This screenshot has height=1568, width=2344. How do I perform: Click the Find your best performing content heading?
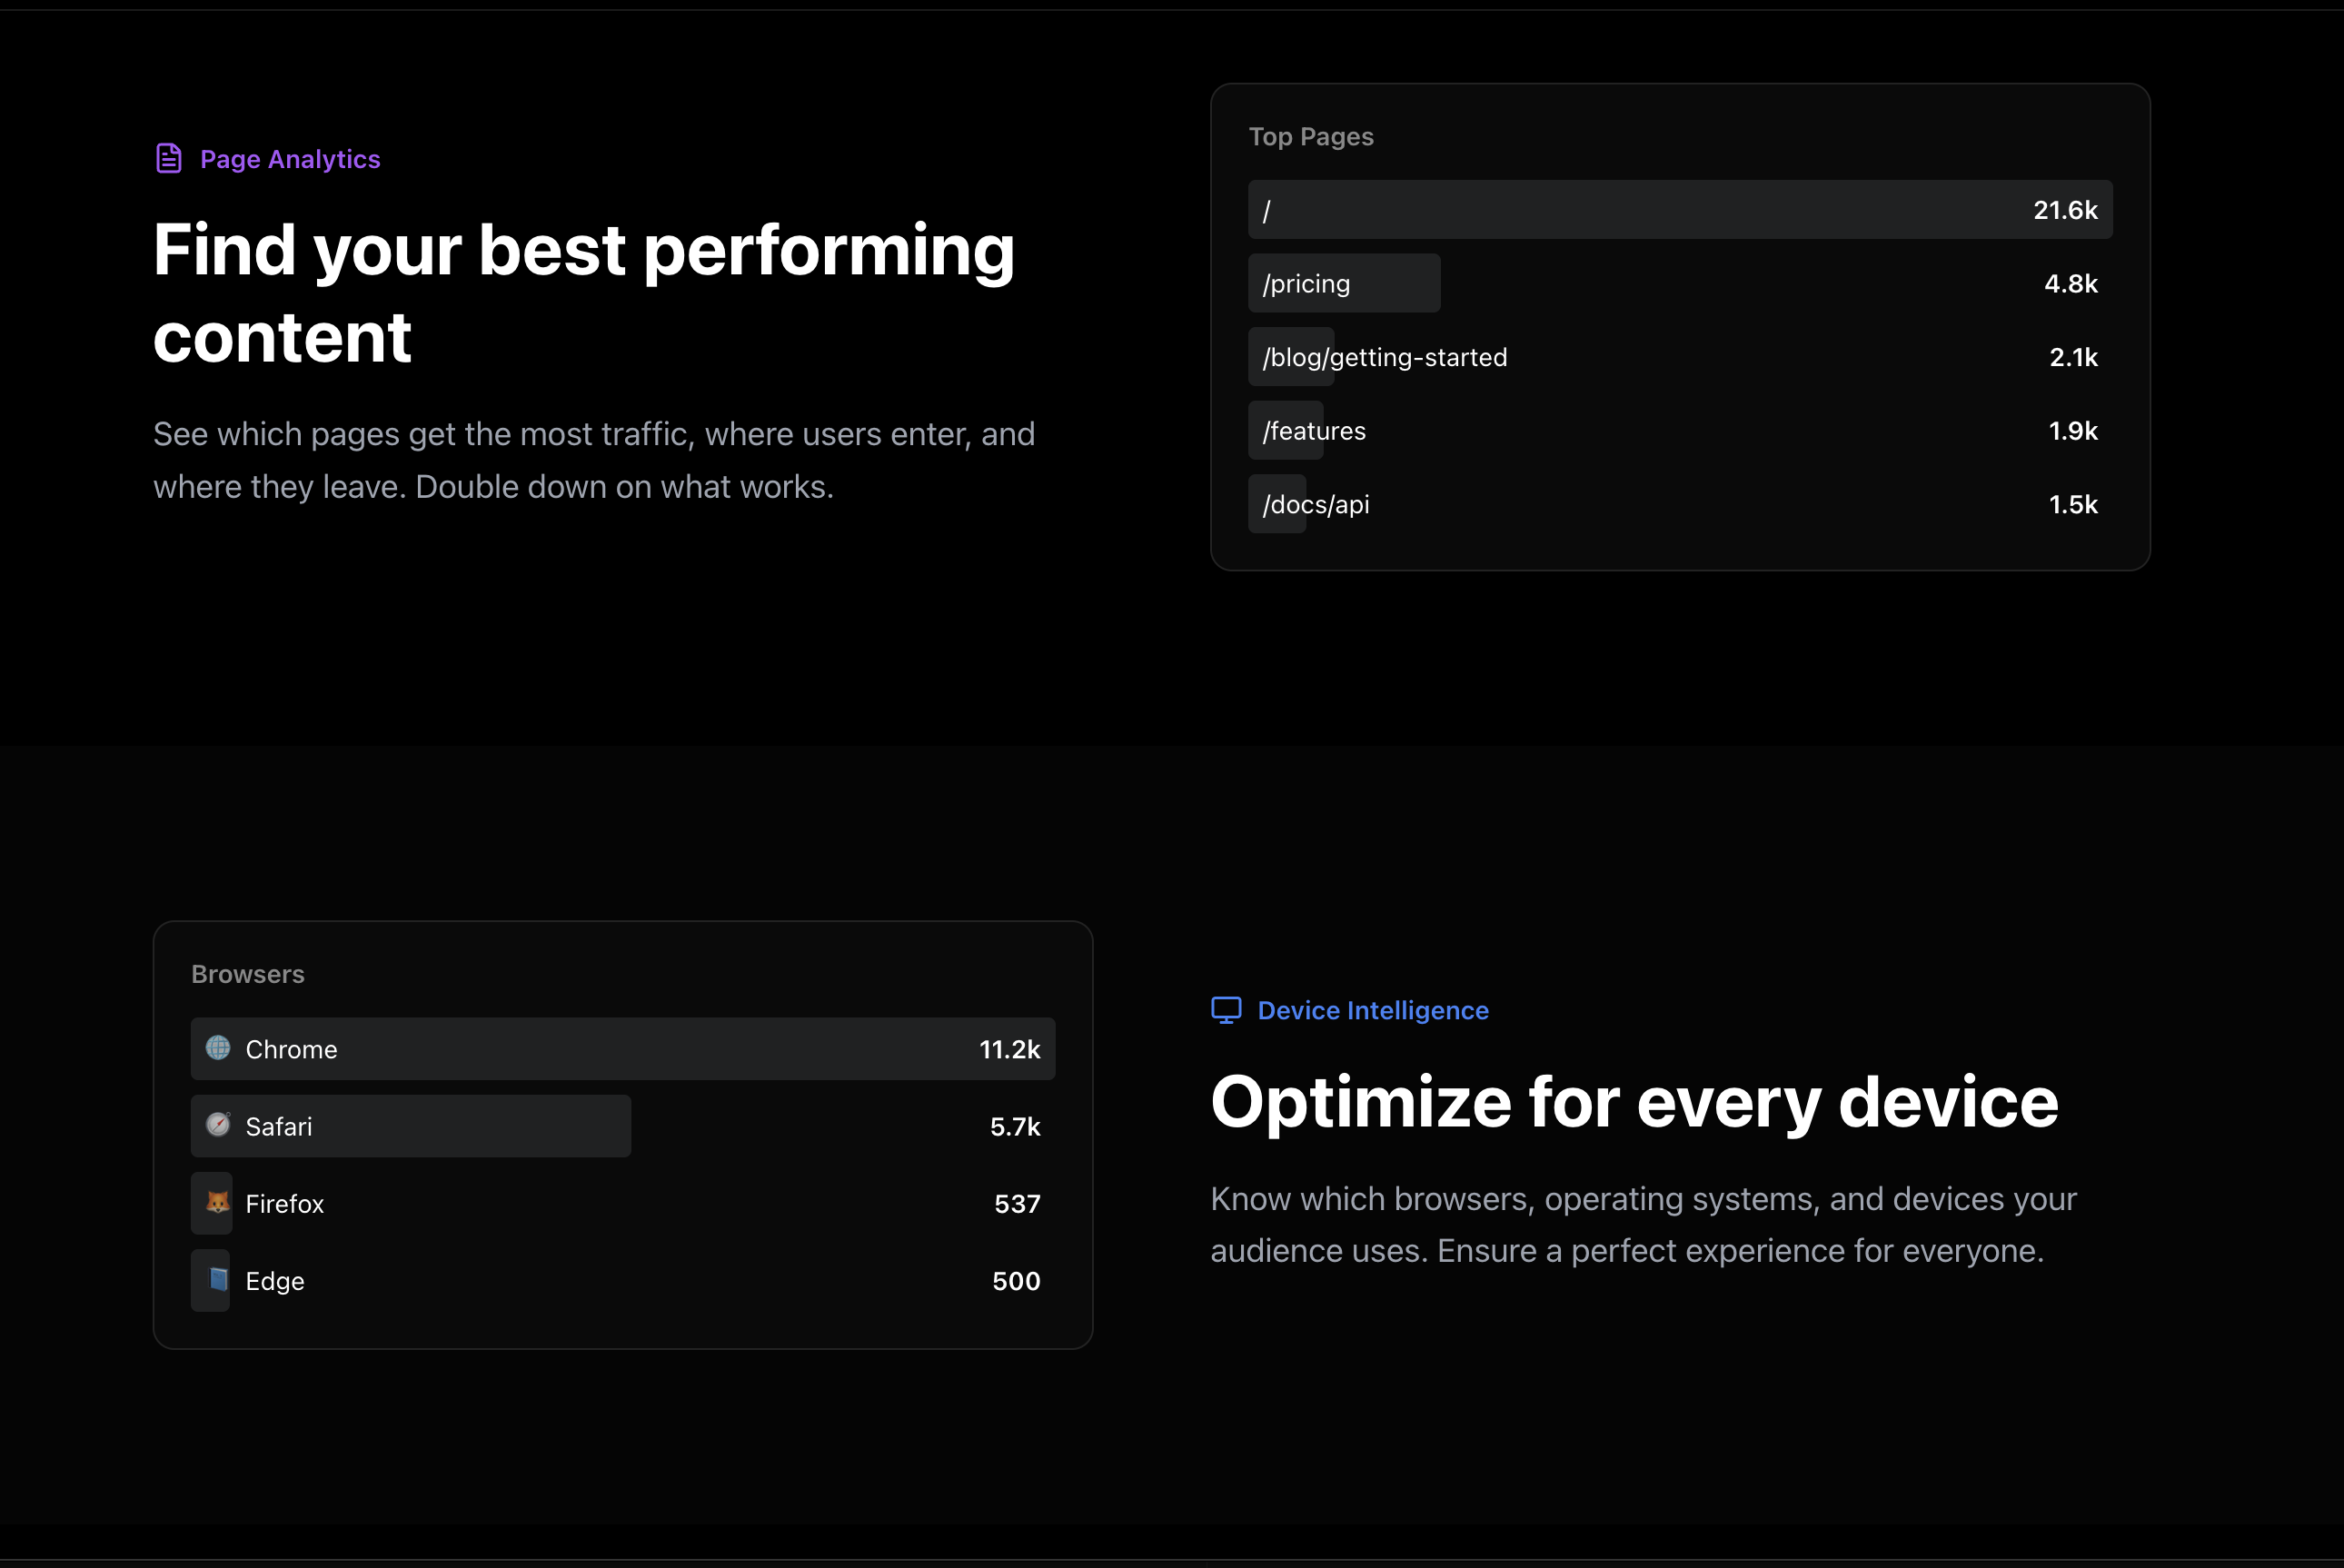(x=584, y=292)
